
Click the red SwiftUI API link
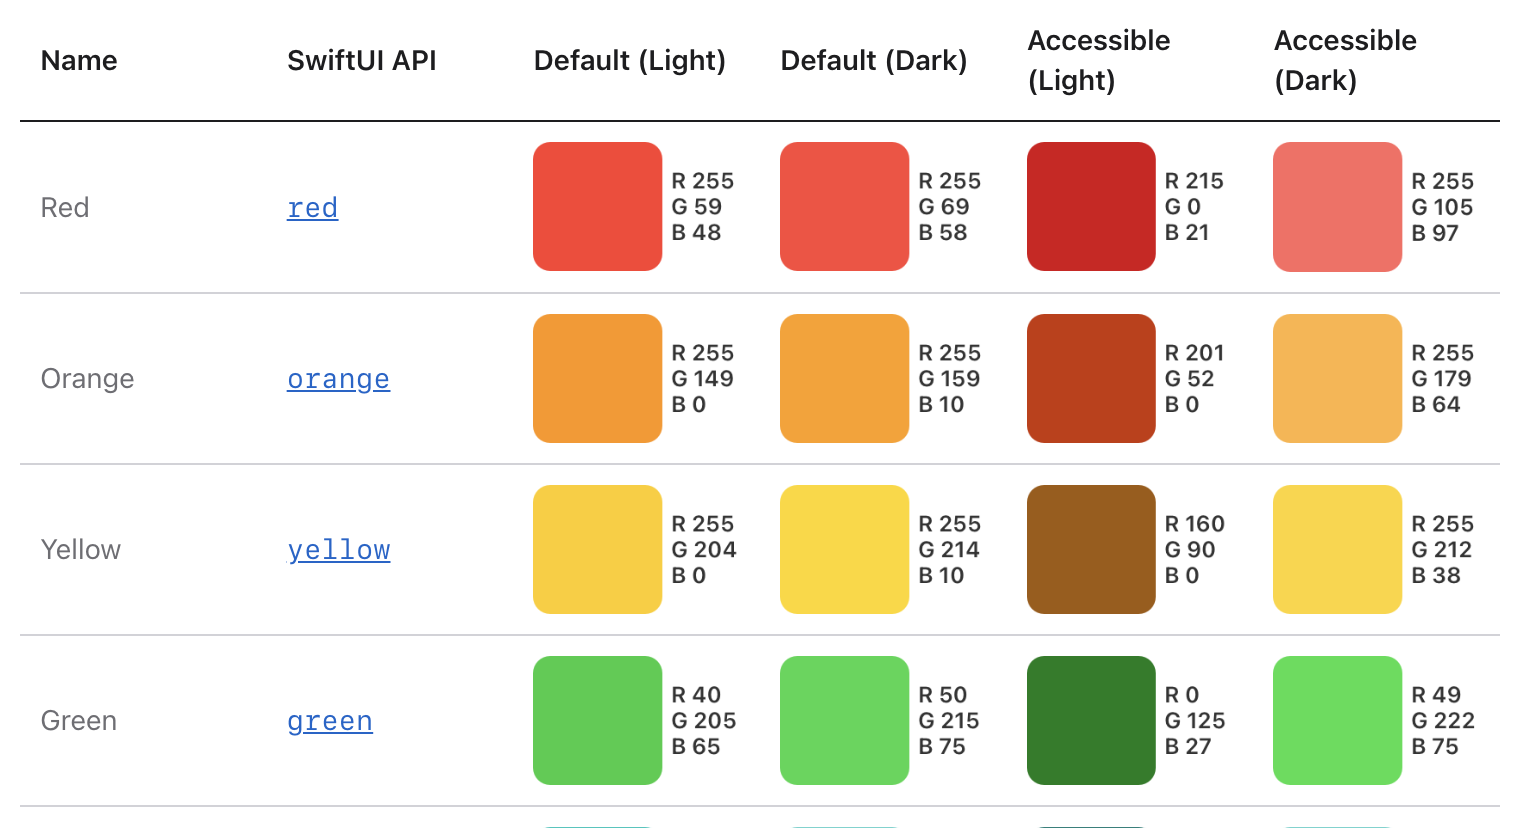(312, 208)
